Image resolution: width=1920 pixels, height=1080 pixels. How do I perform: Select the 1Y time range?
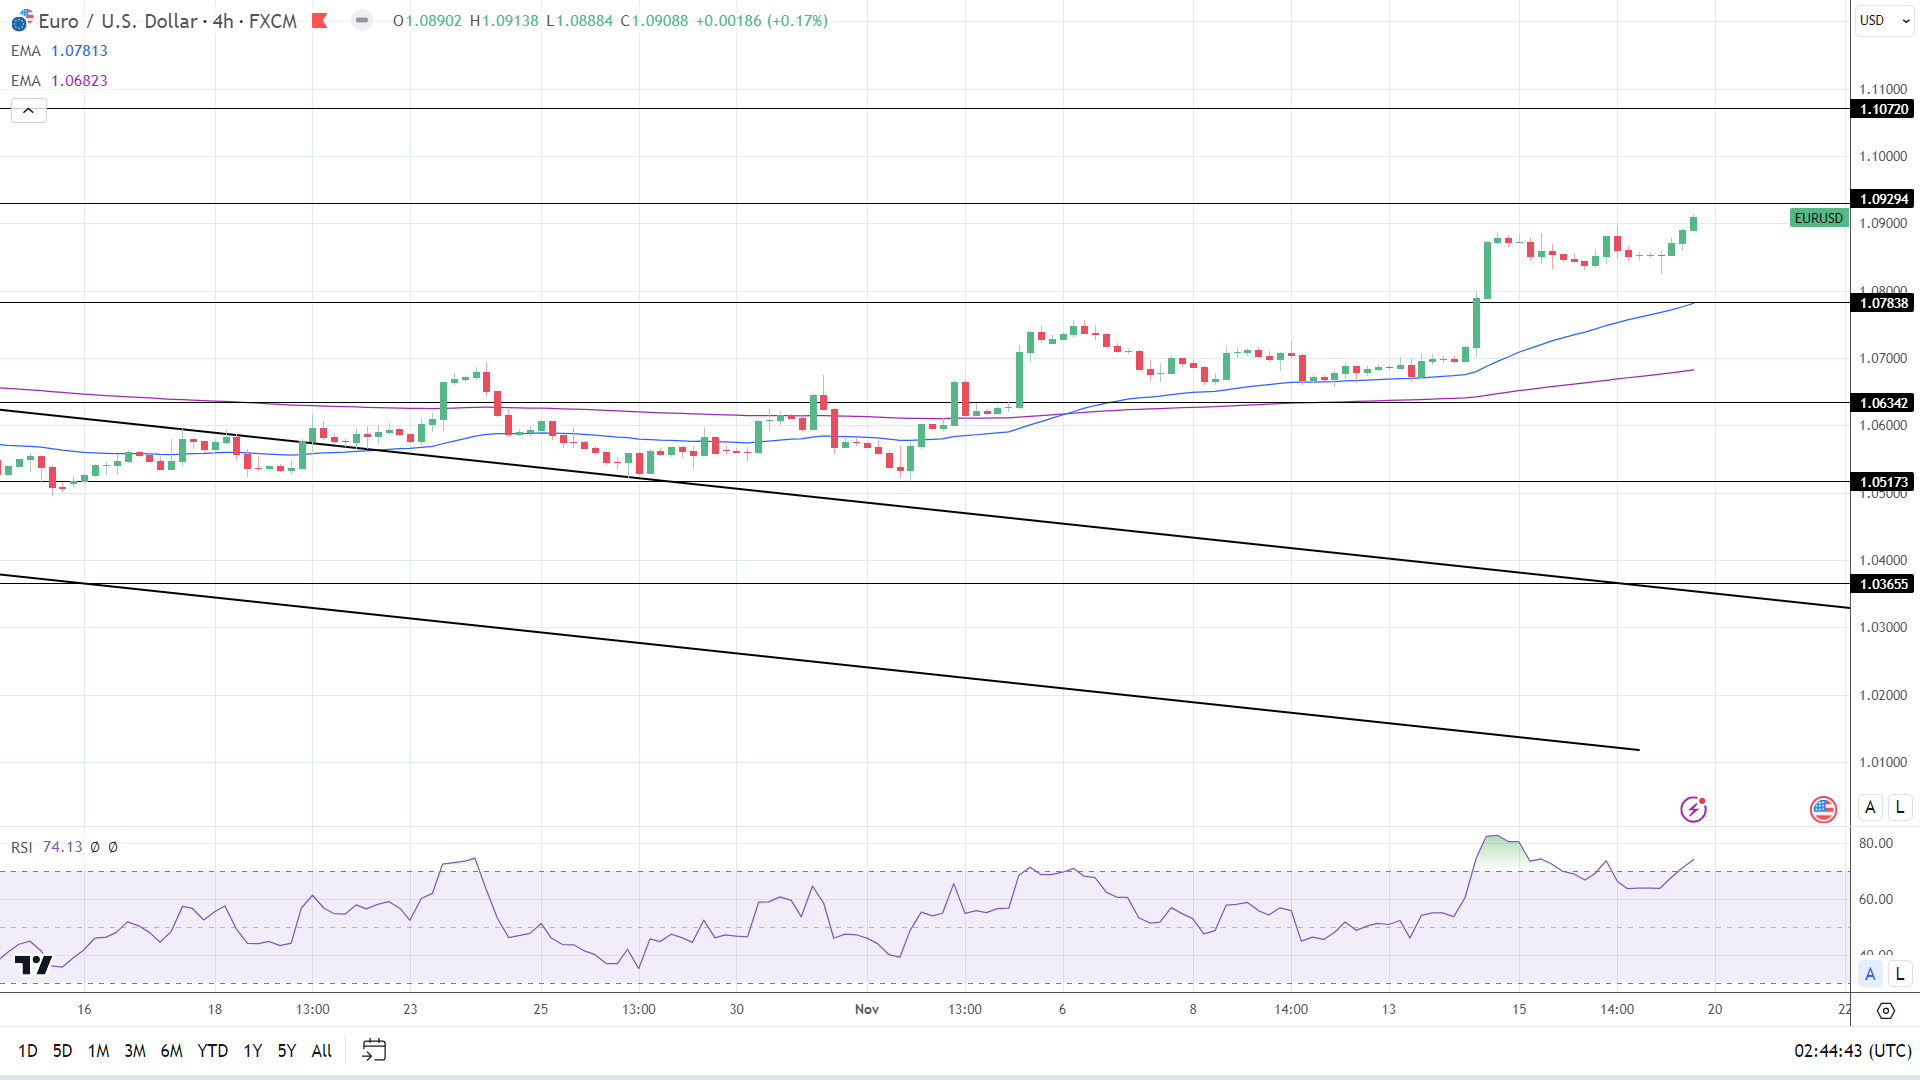pos(252,1051)
